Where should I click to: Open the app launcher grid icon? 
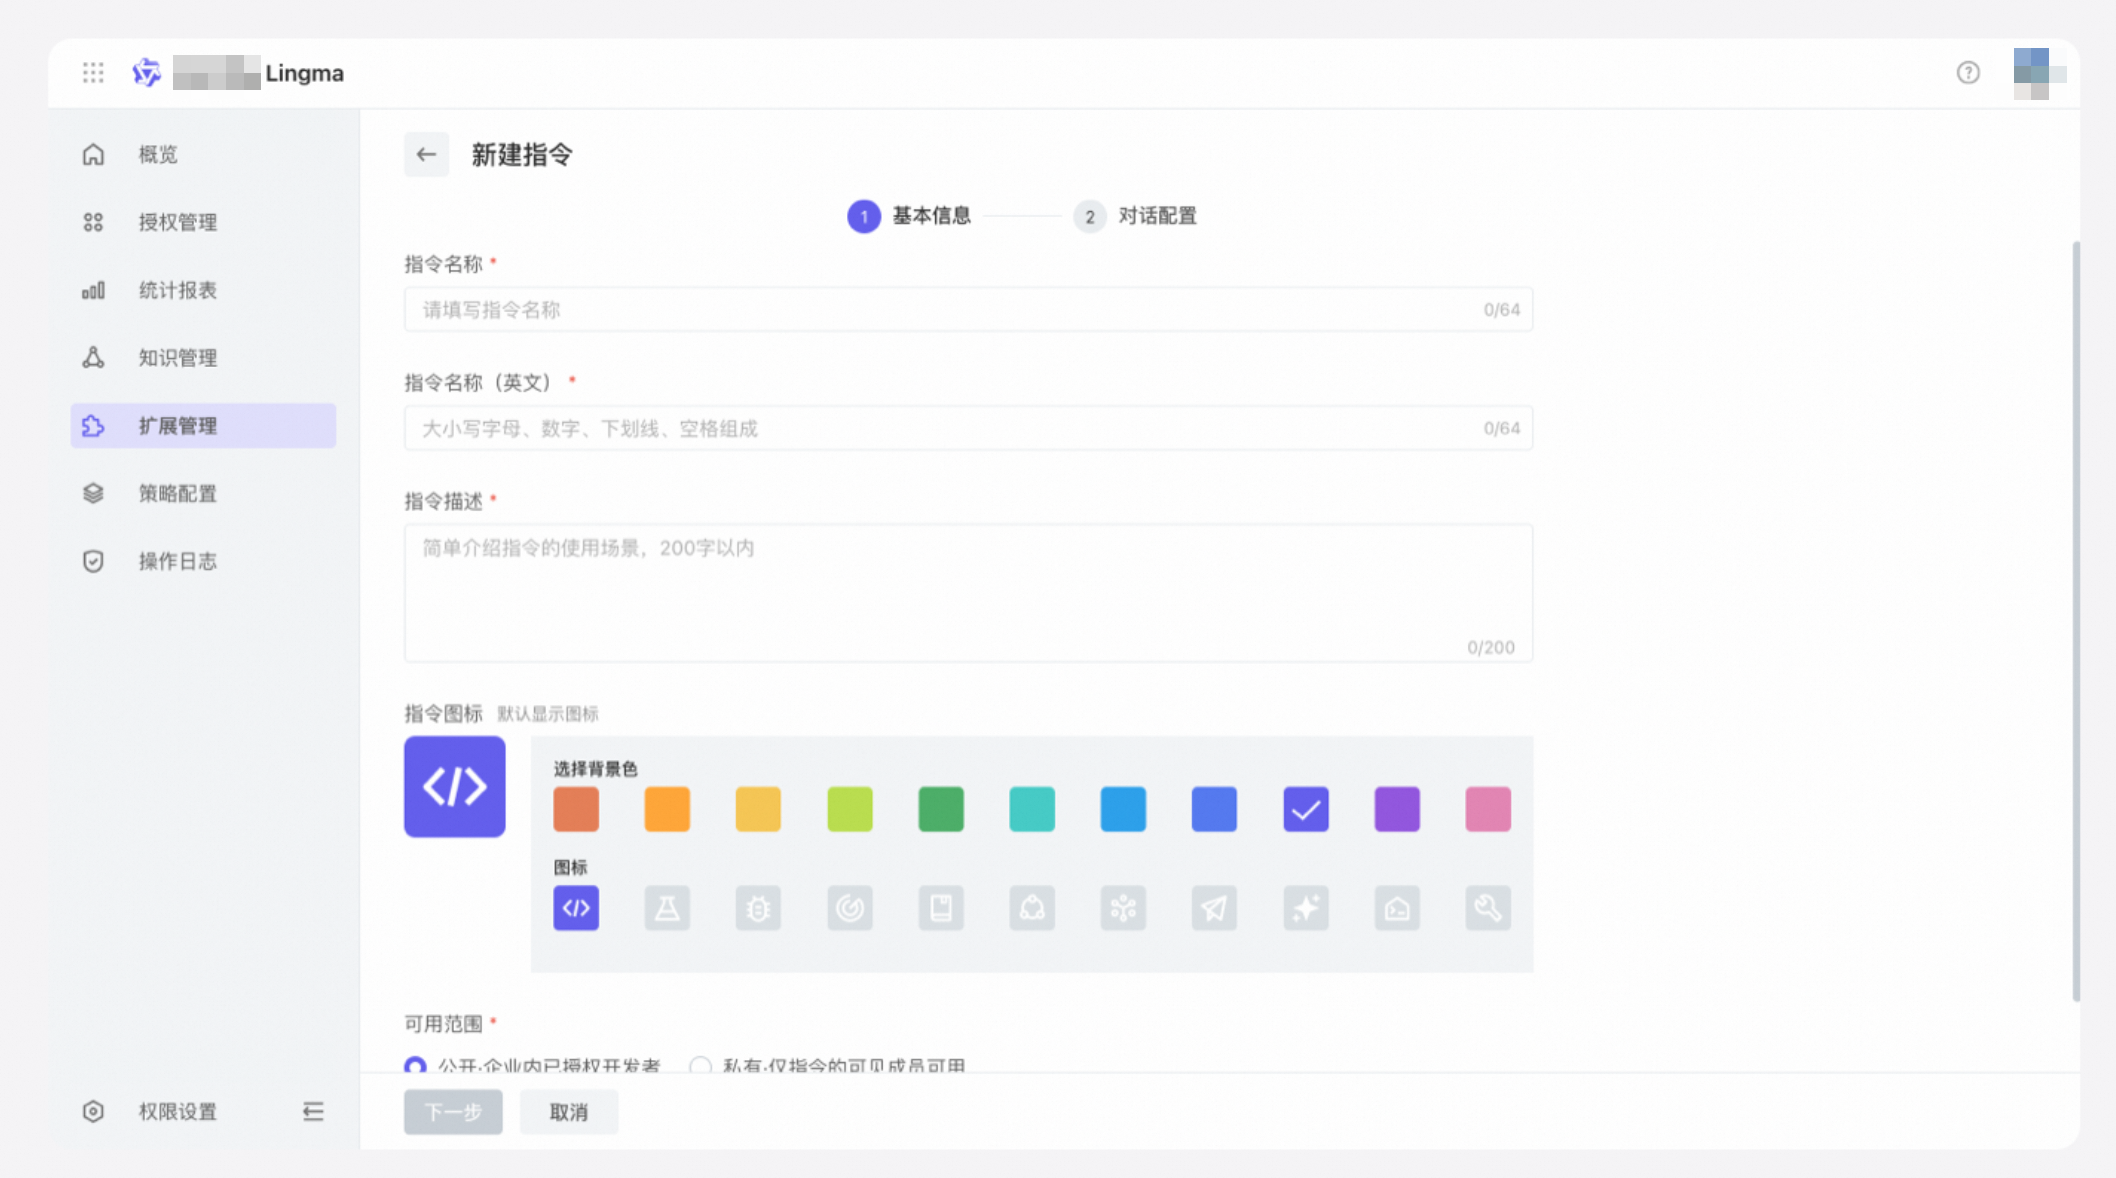coord(93,73)
